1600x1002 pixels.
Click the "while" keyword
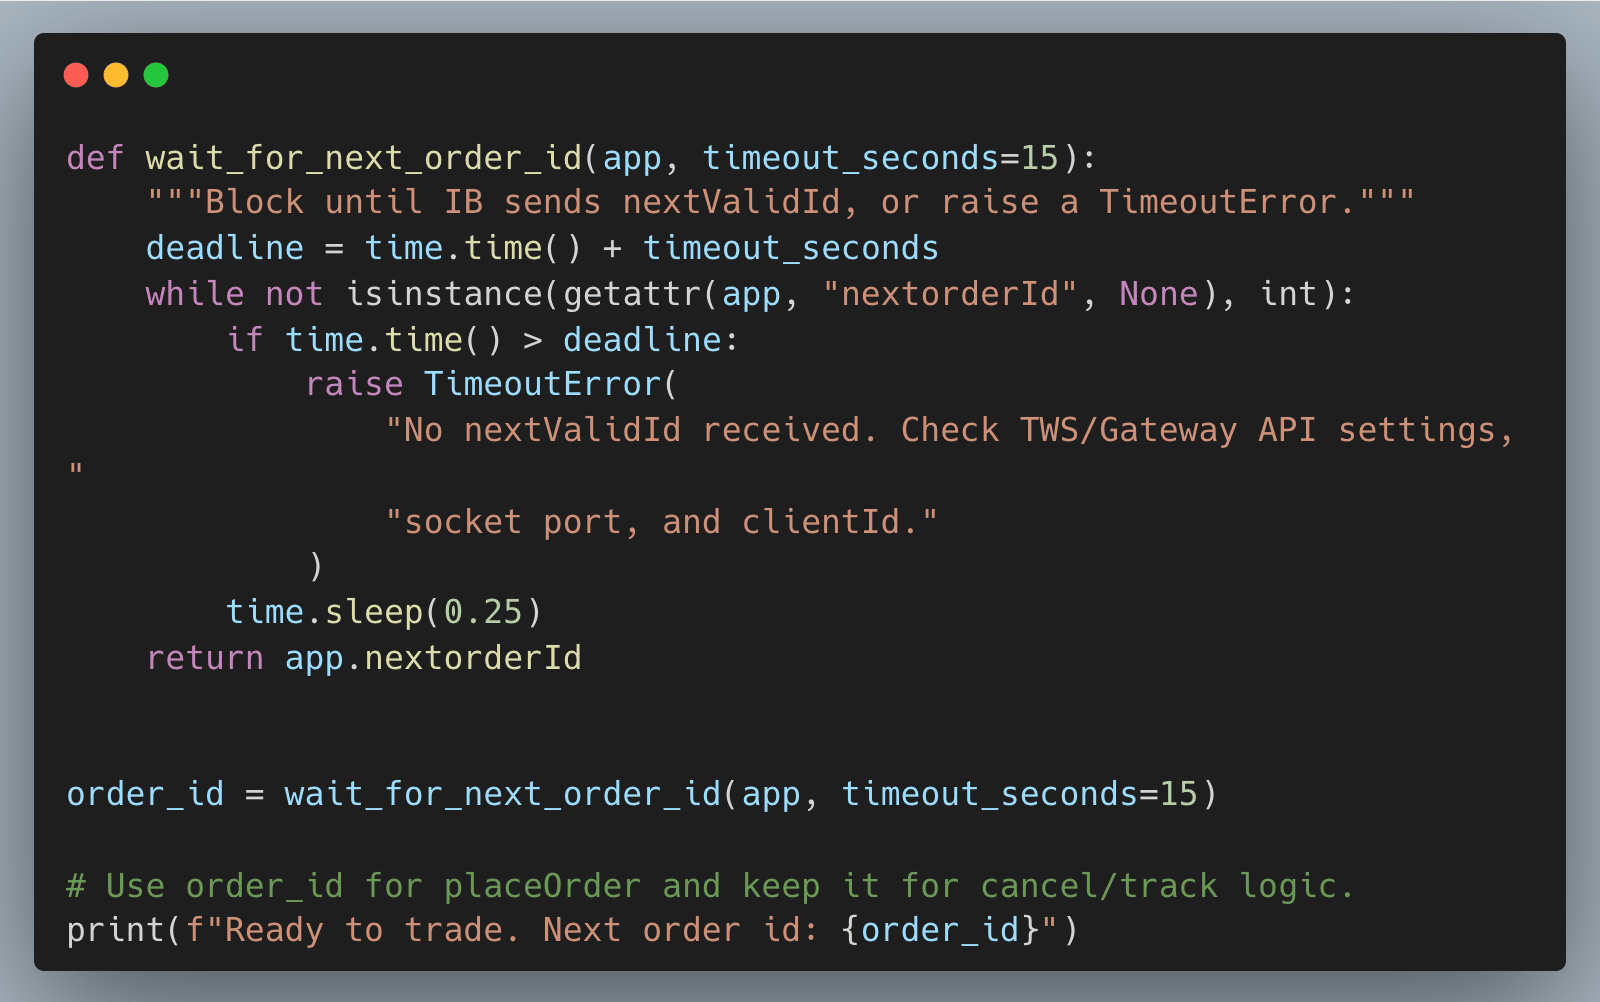click(194, 294)
